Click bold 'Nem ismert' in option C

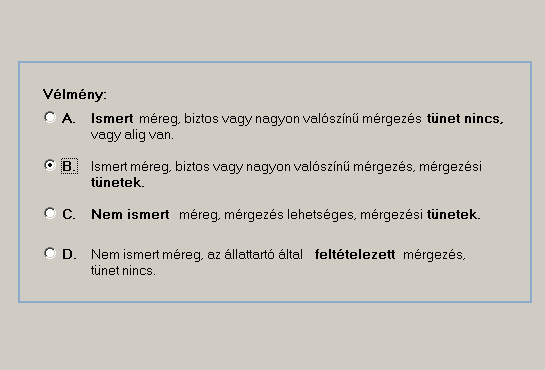click(130, 214)
